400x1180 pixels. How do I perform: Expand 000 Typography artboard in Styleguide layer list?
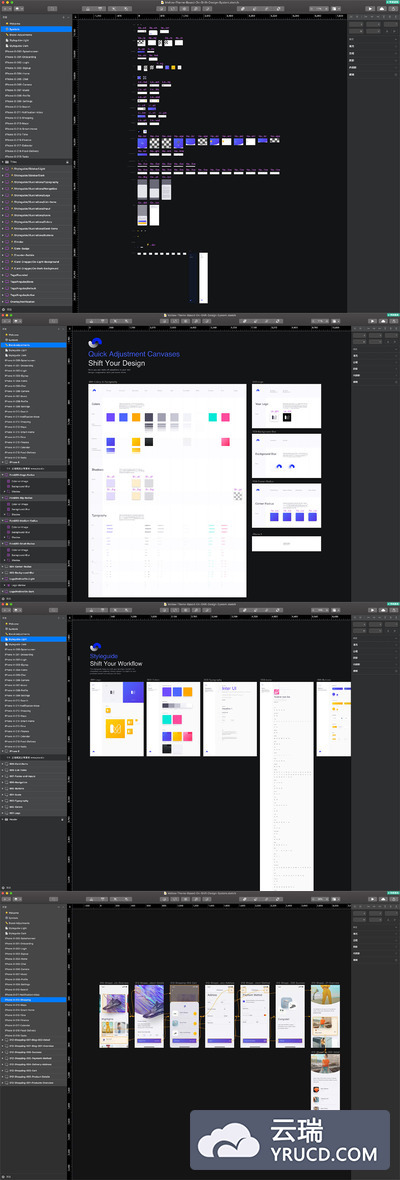coord(3,801)
